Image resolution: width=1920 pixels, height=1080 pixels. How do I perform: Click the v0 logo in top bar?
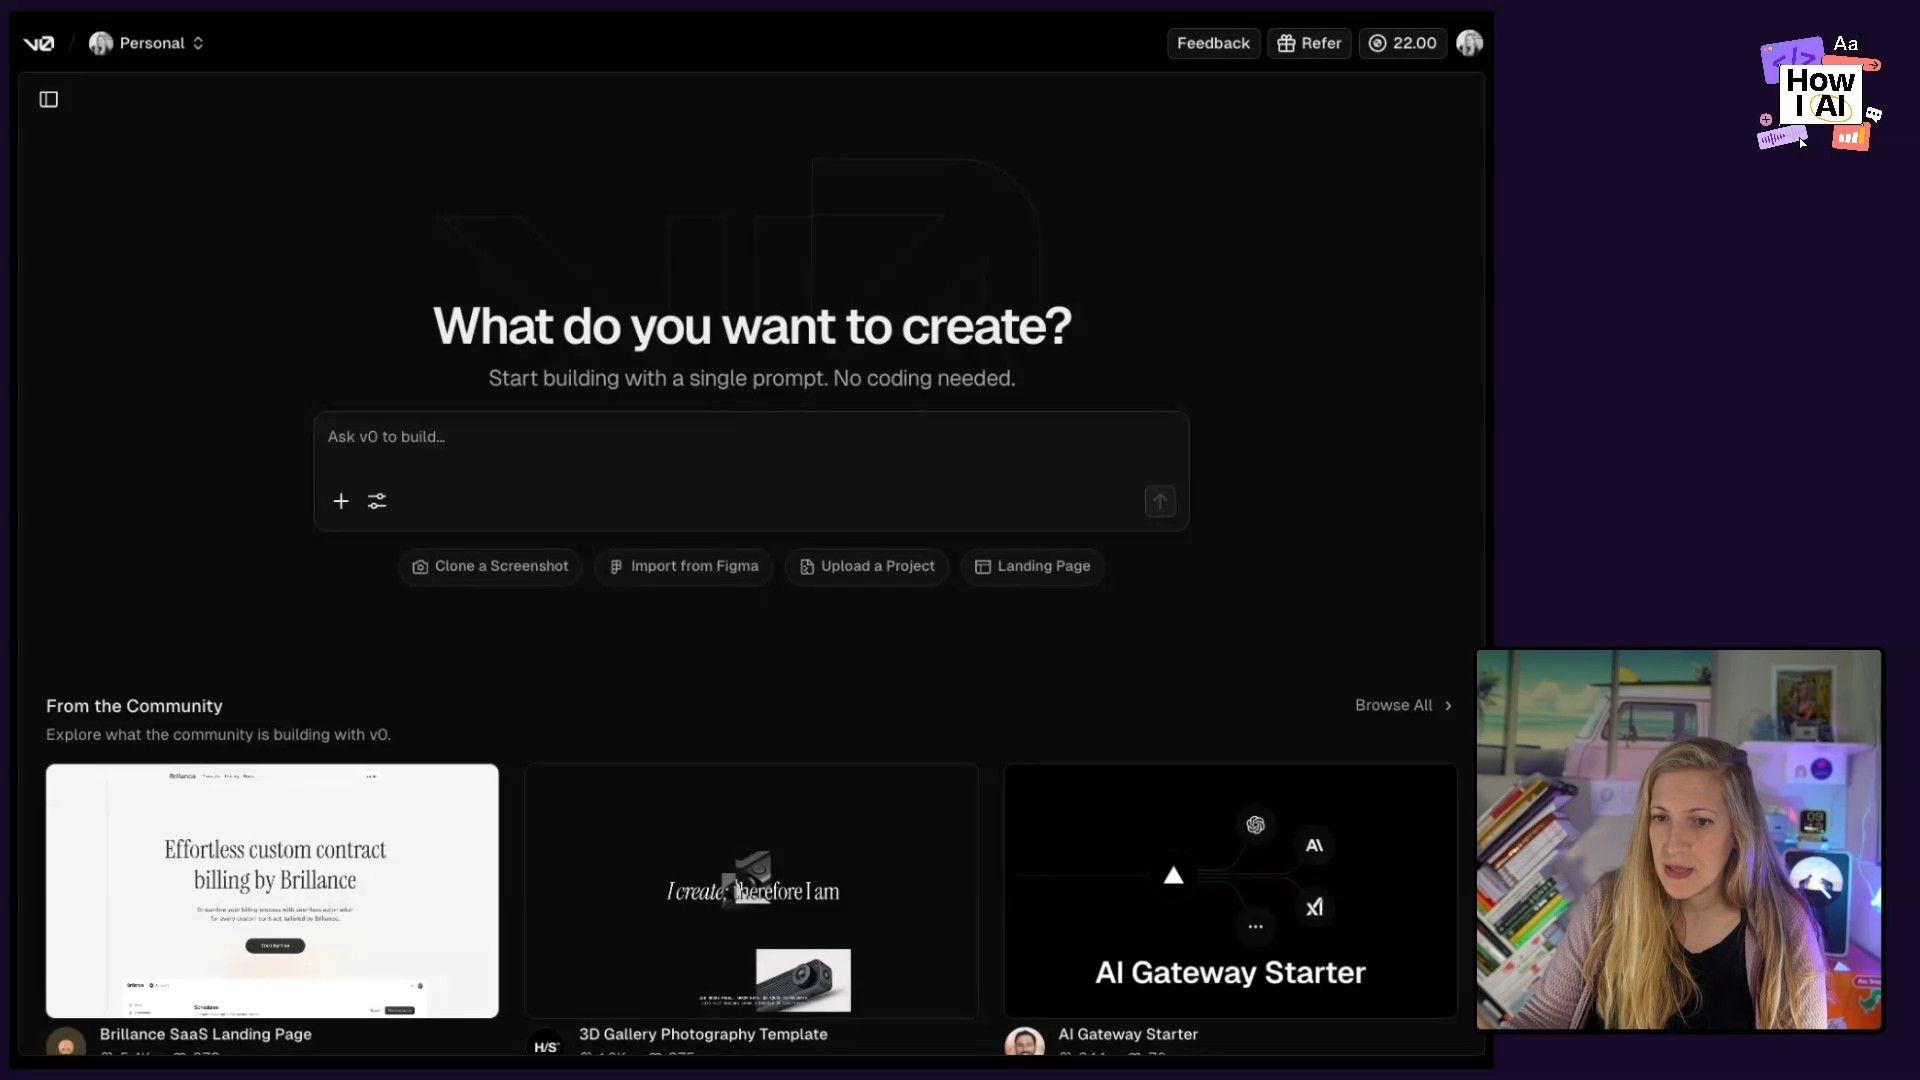click(x=39, y=43)
